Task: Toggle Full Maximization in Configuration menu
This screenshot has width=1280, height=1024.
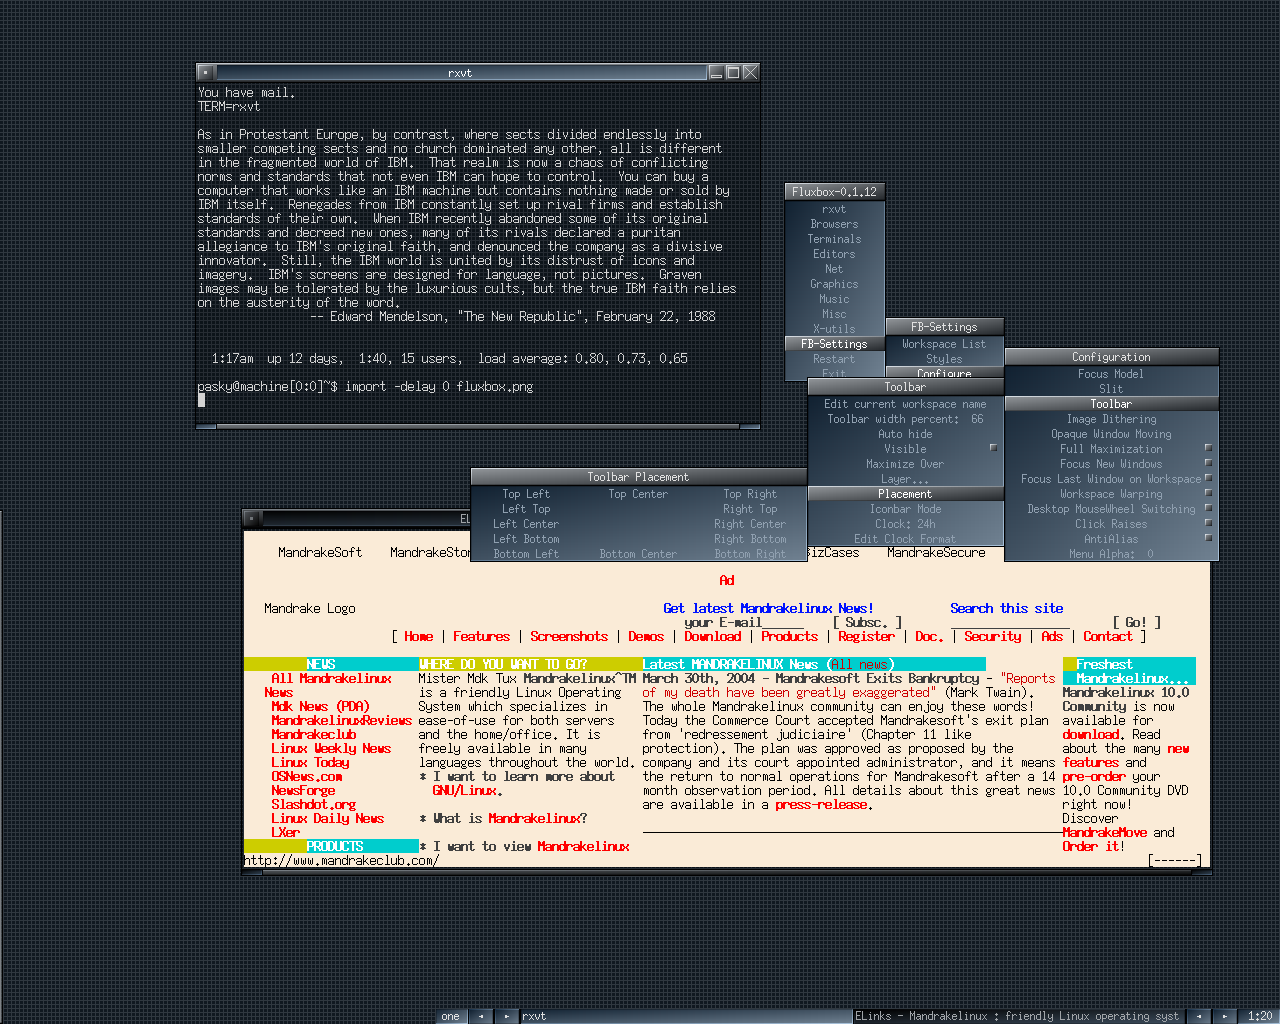Action: coord(1111,449)
